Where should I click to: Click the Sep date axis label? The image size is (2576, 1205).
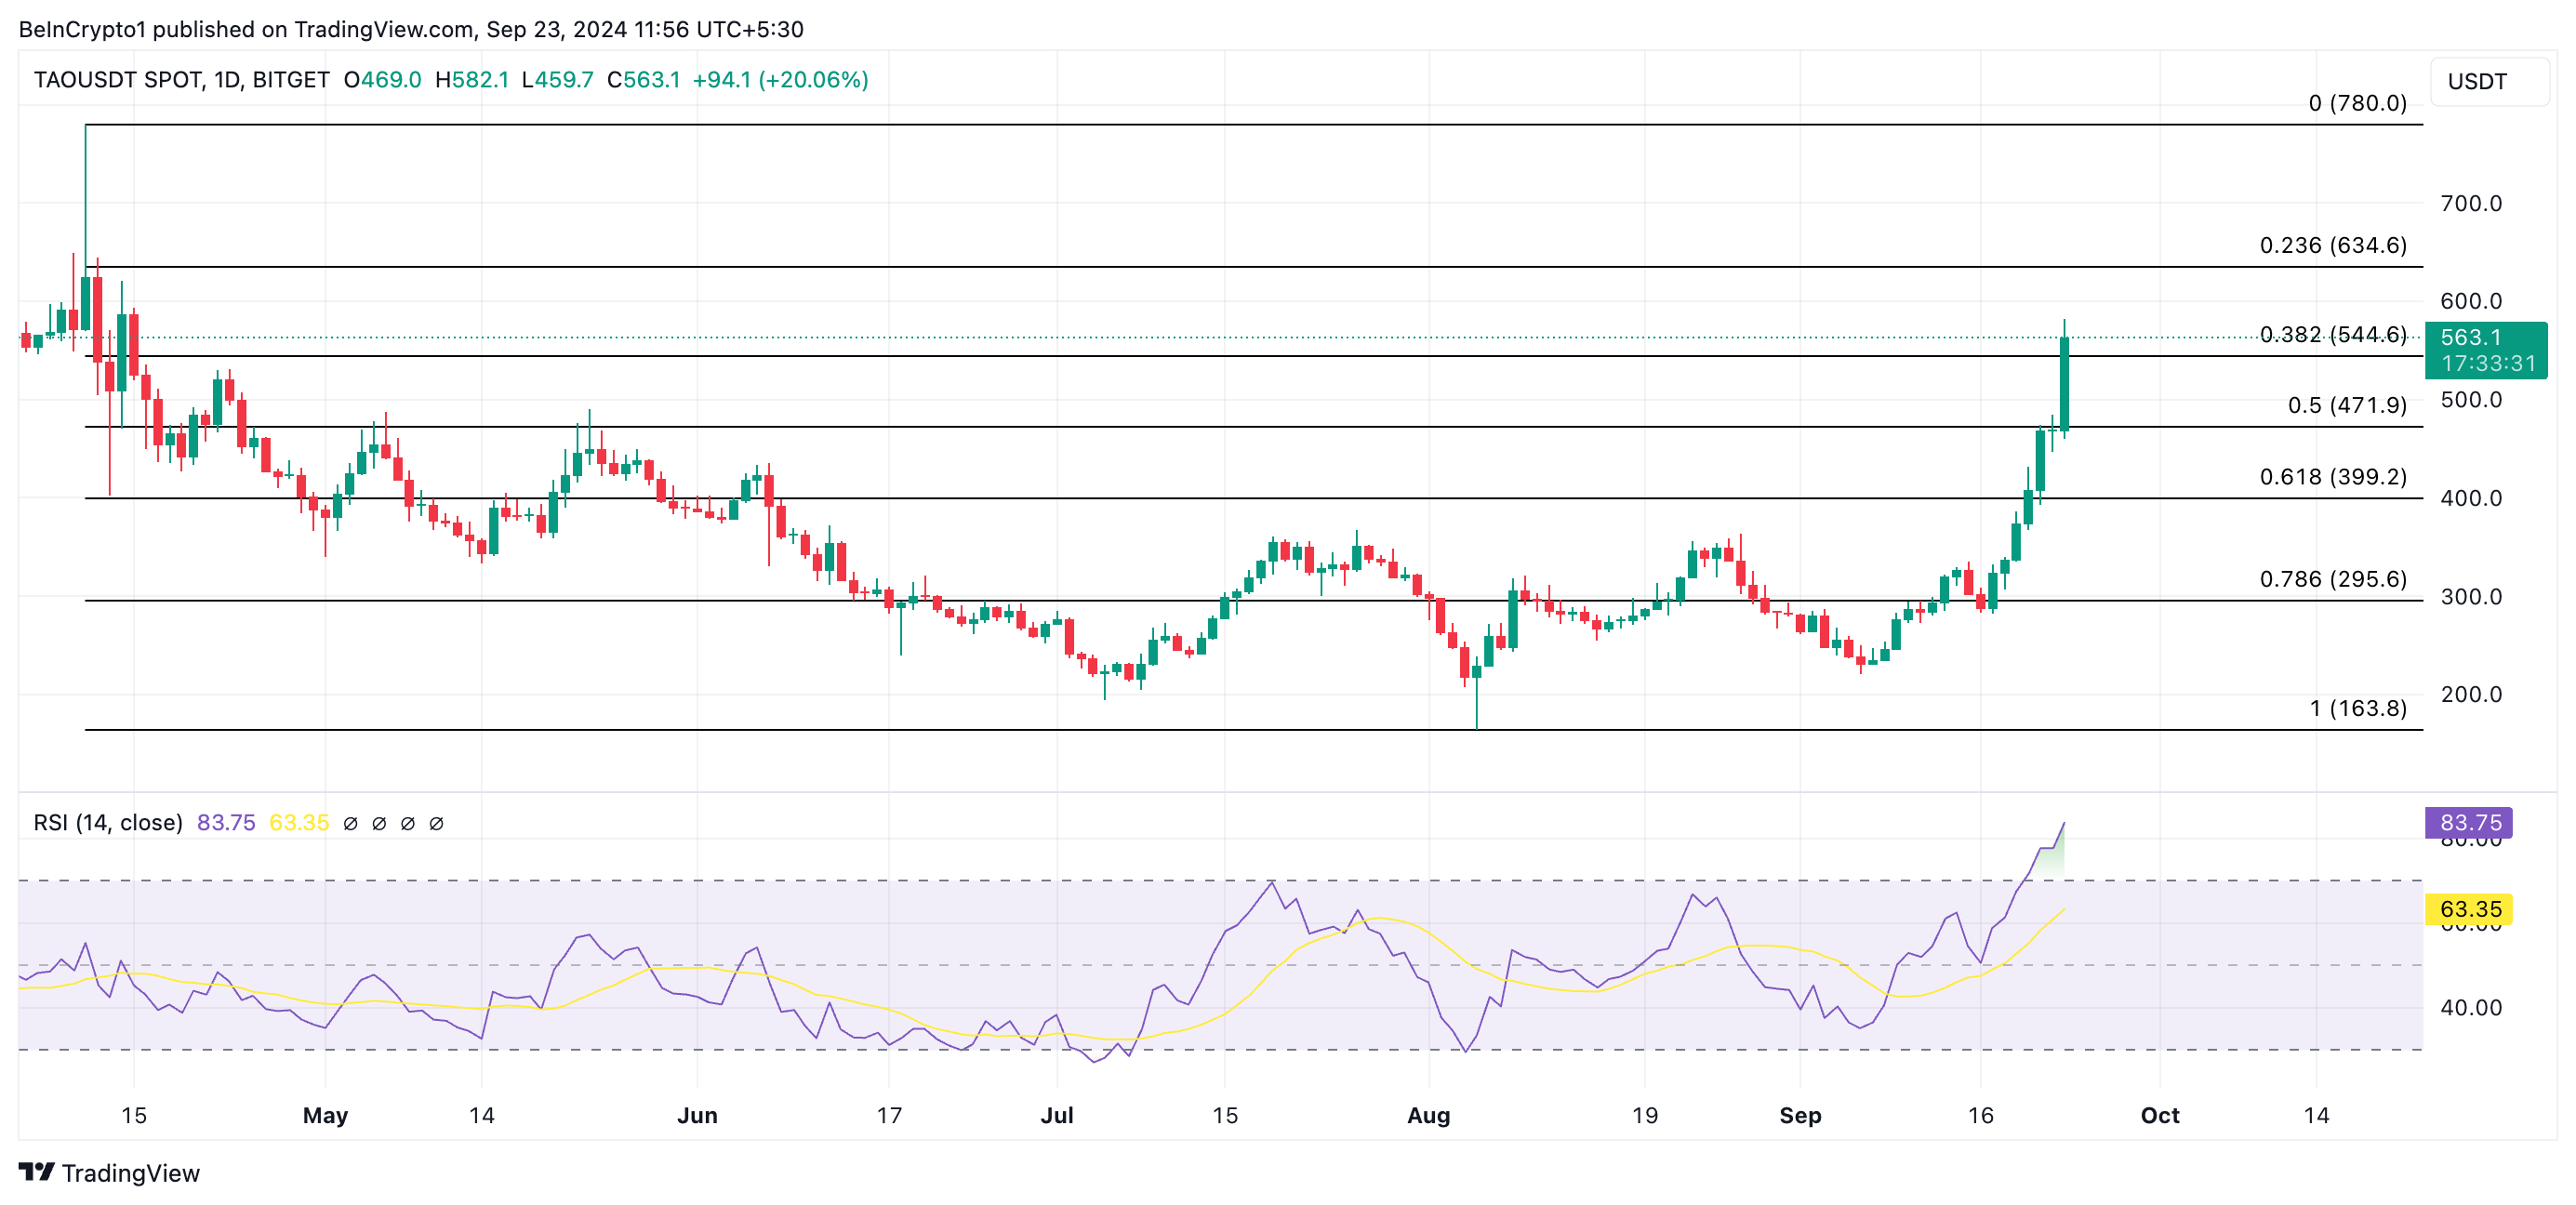pyautogui.click(x=1800, y=1115)
